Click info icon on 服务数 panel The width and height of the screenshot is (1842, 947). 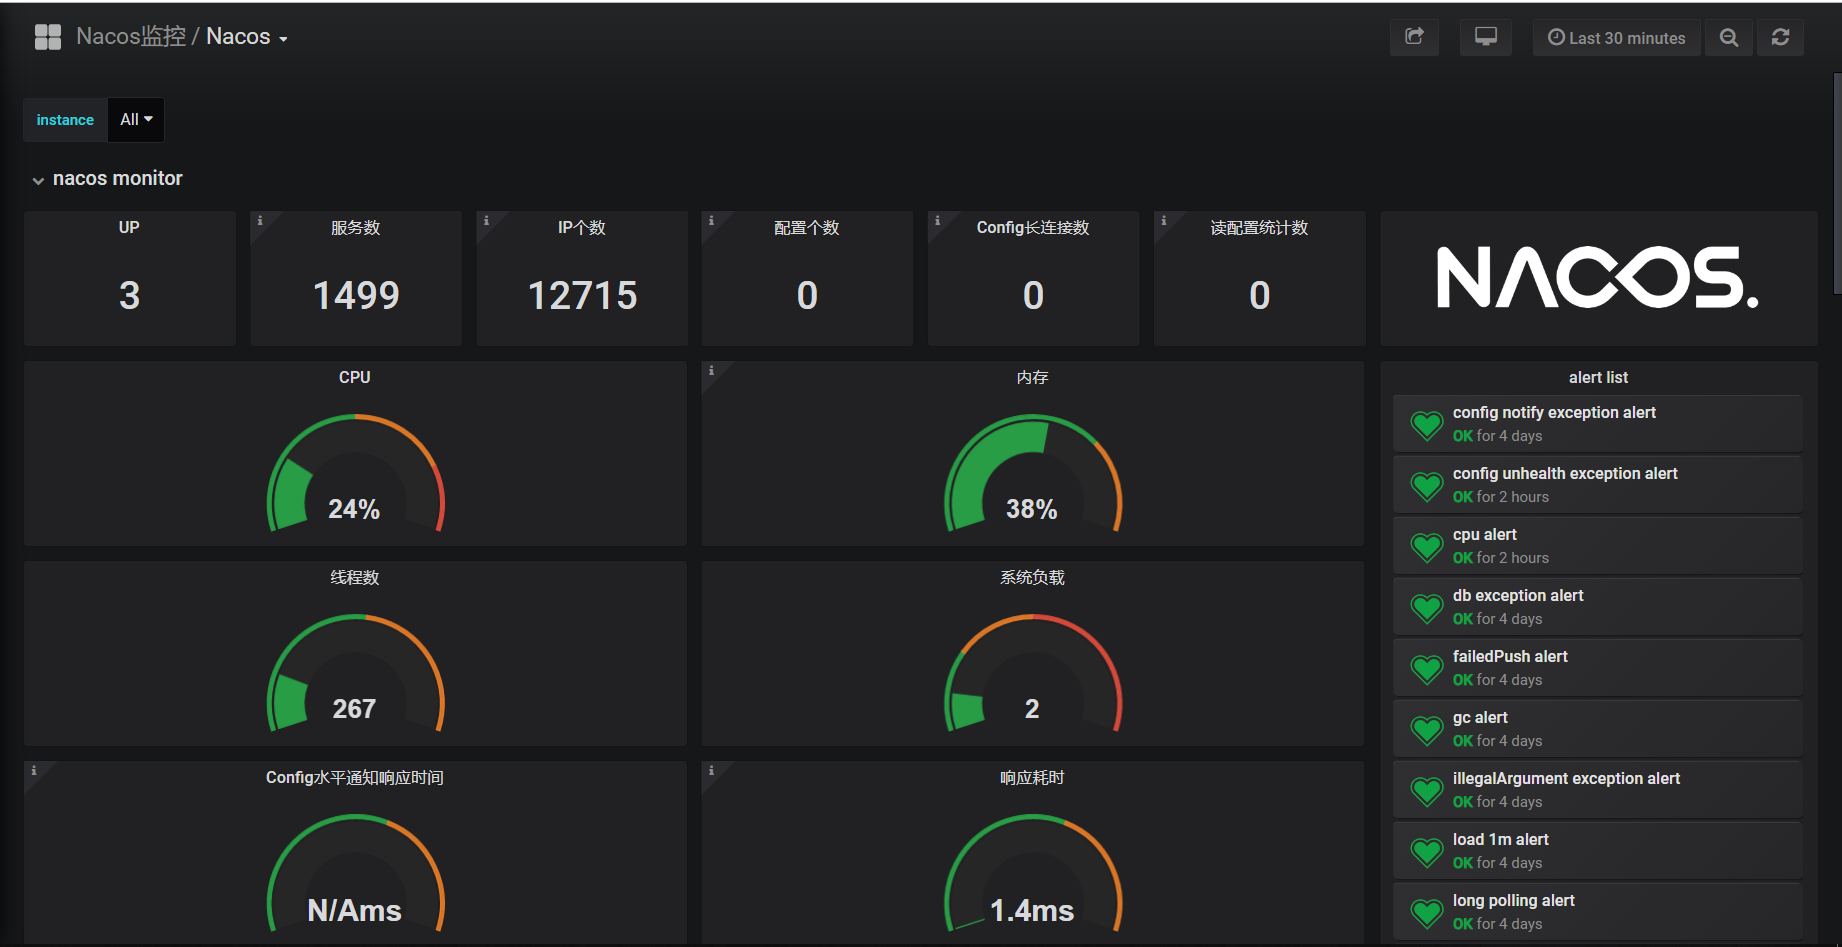coord(260,220)
